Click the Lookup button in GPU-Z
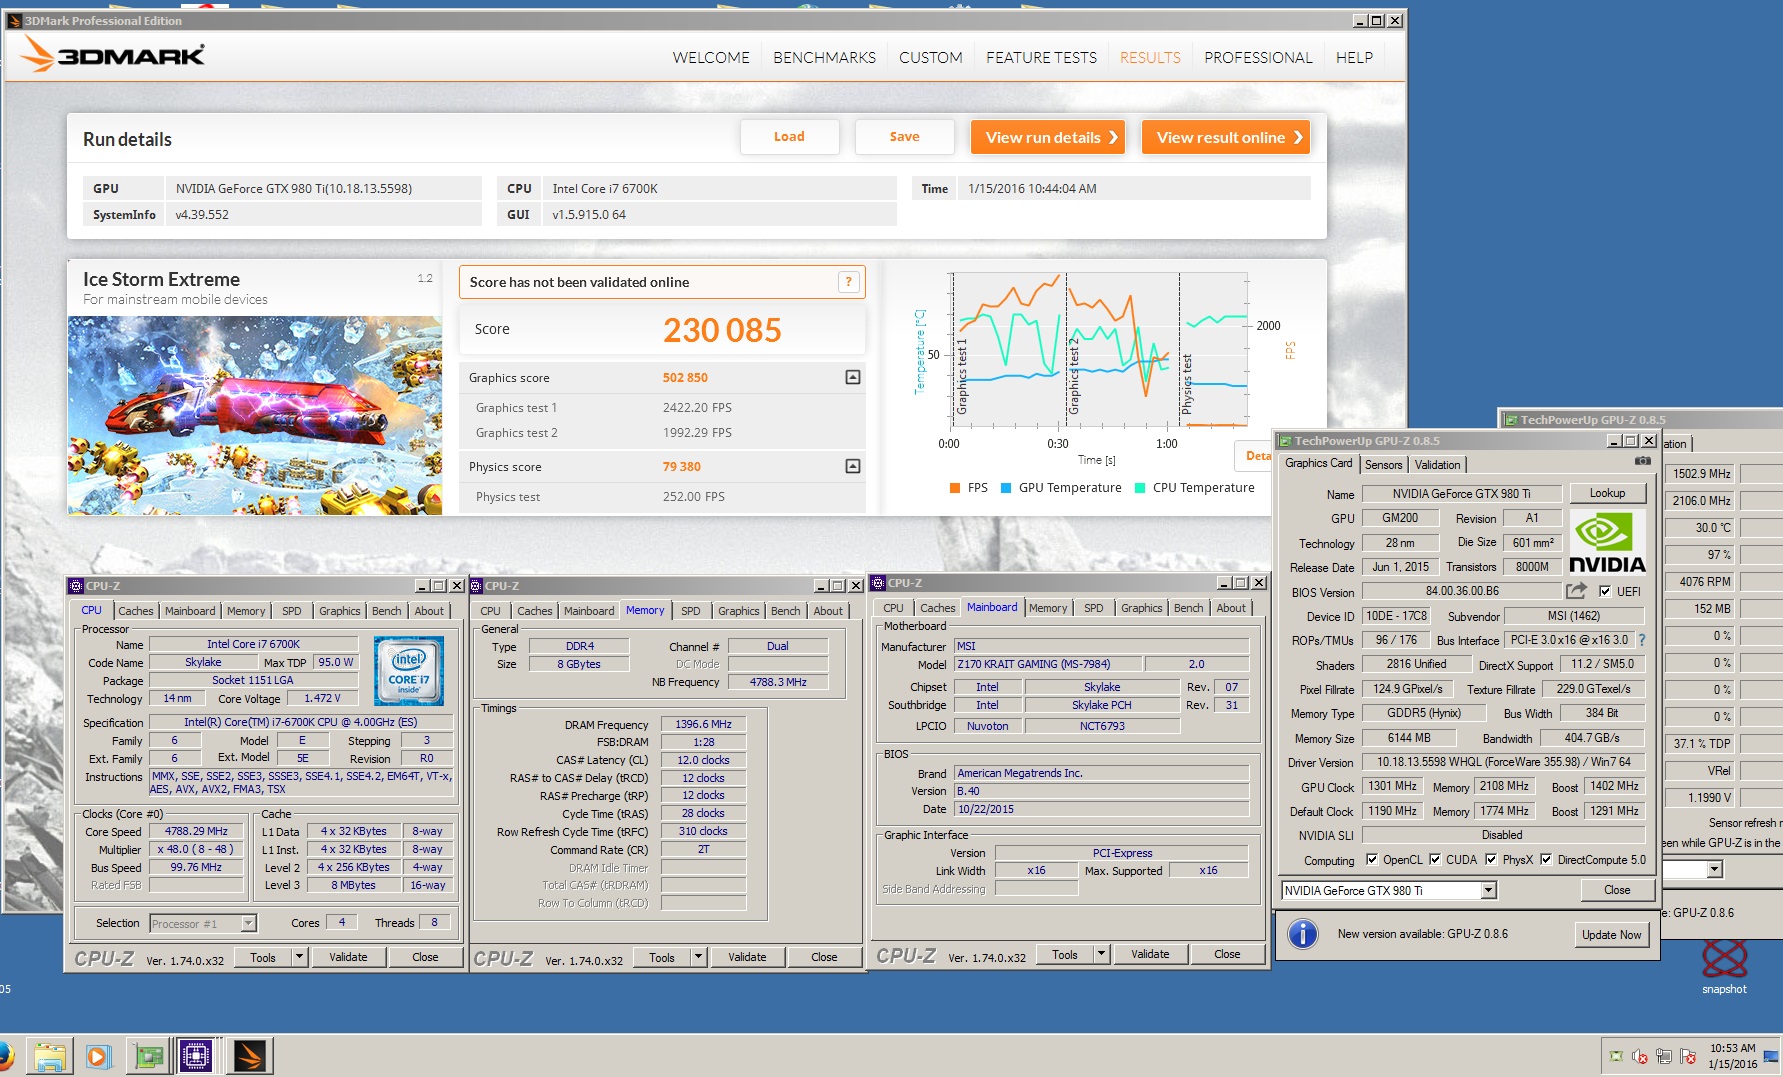The width and height of the screenshot is (1783, 1077). [1607, 493]
